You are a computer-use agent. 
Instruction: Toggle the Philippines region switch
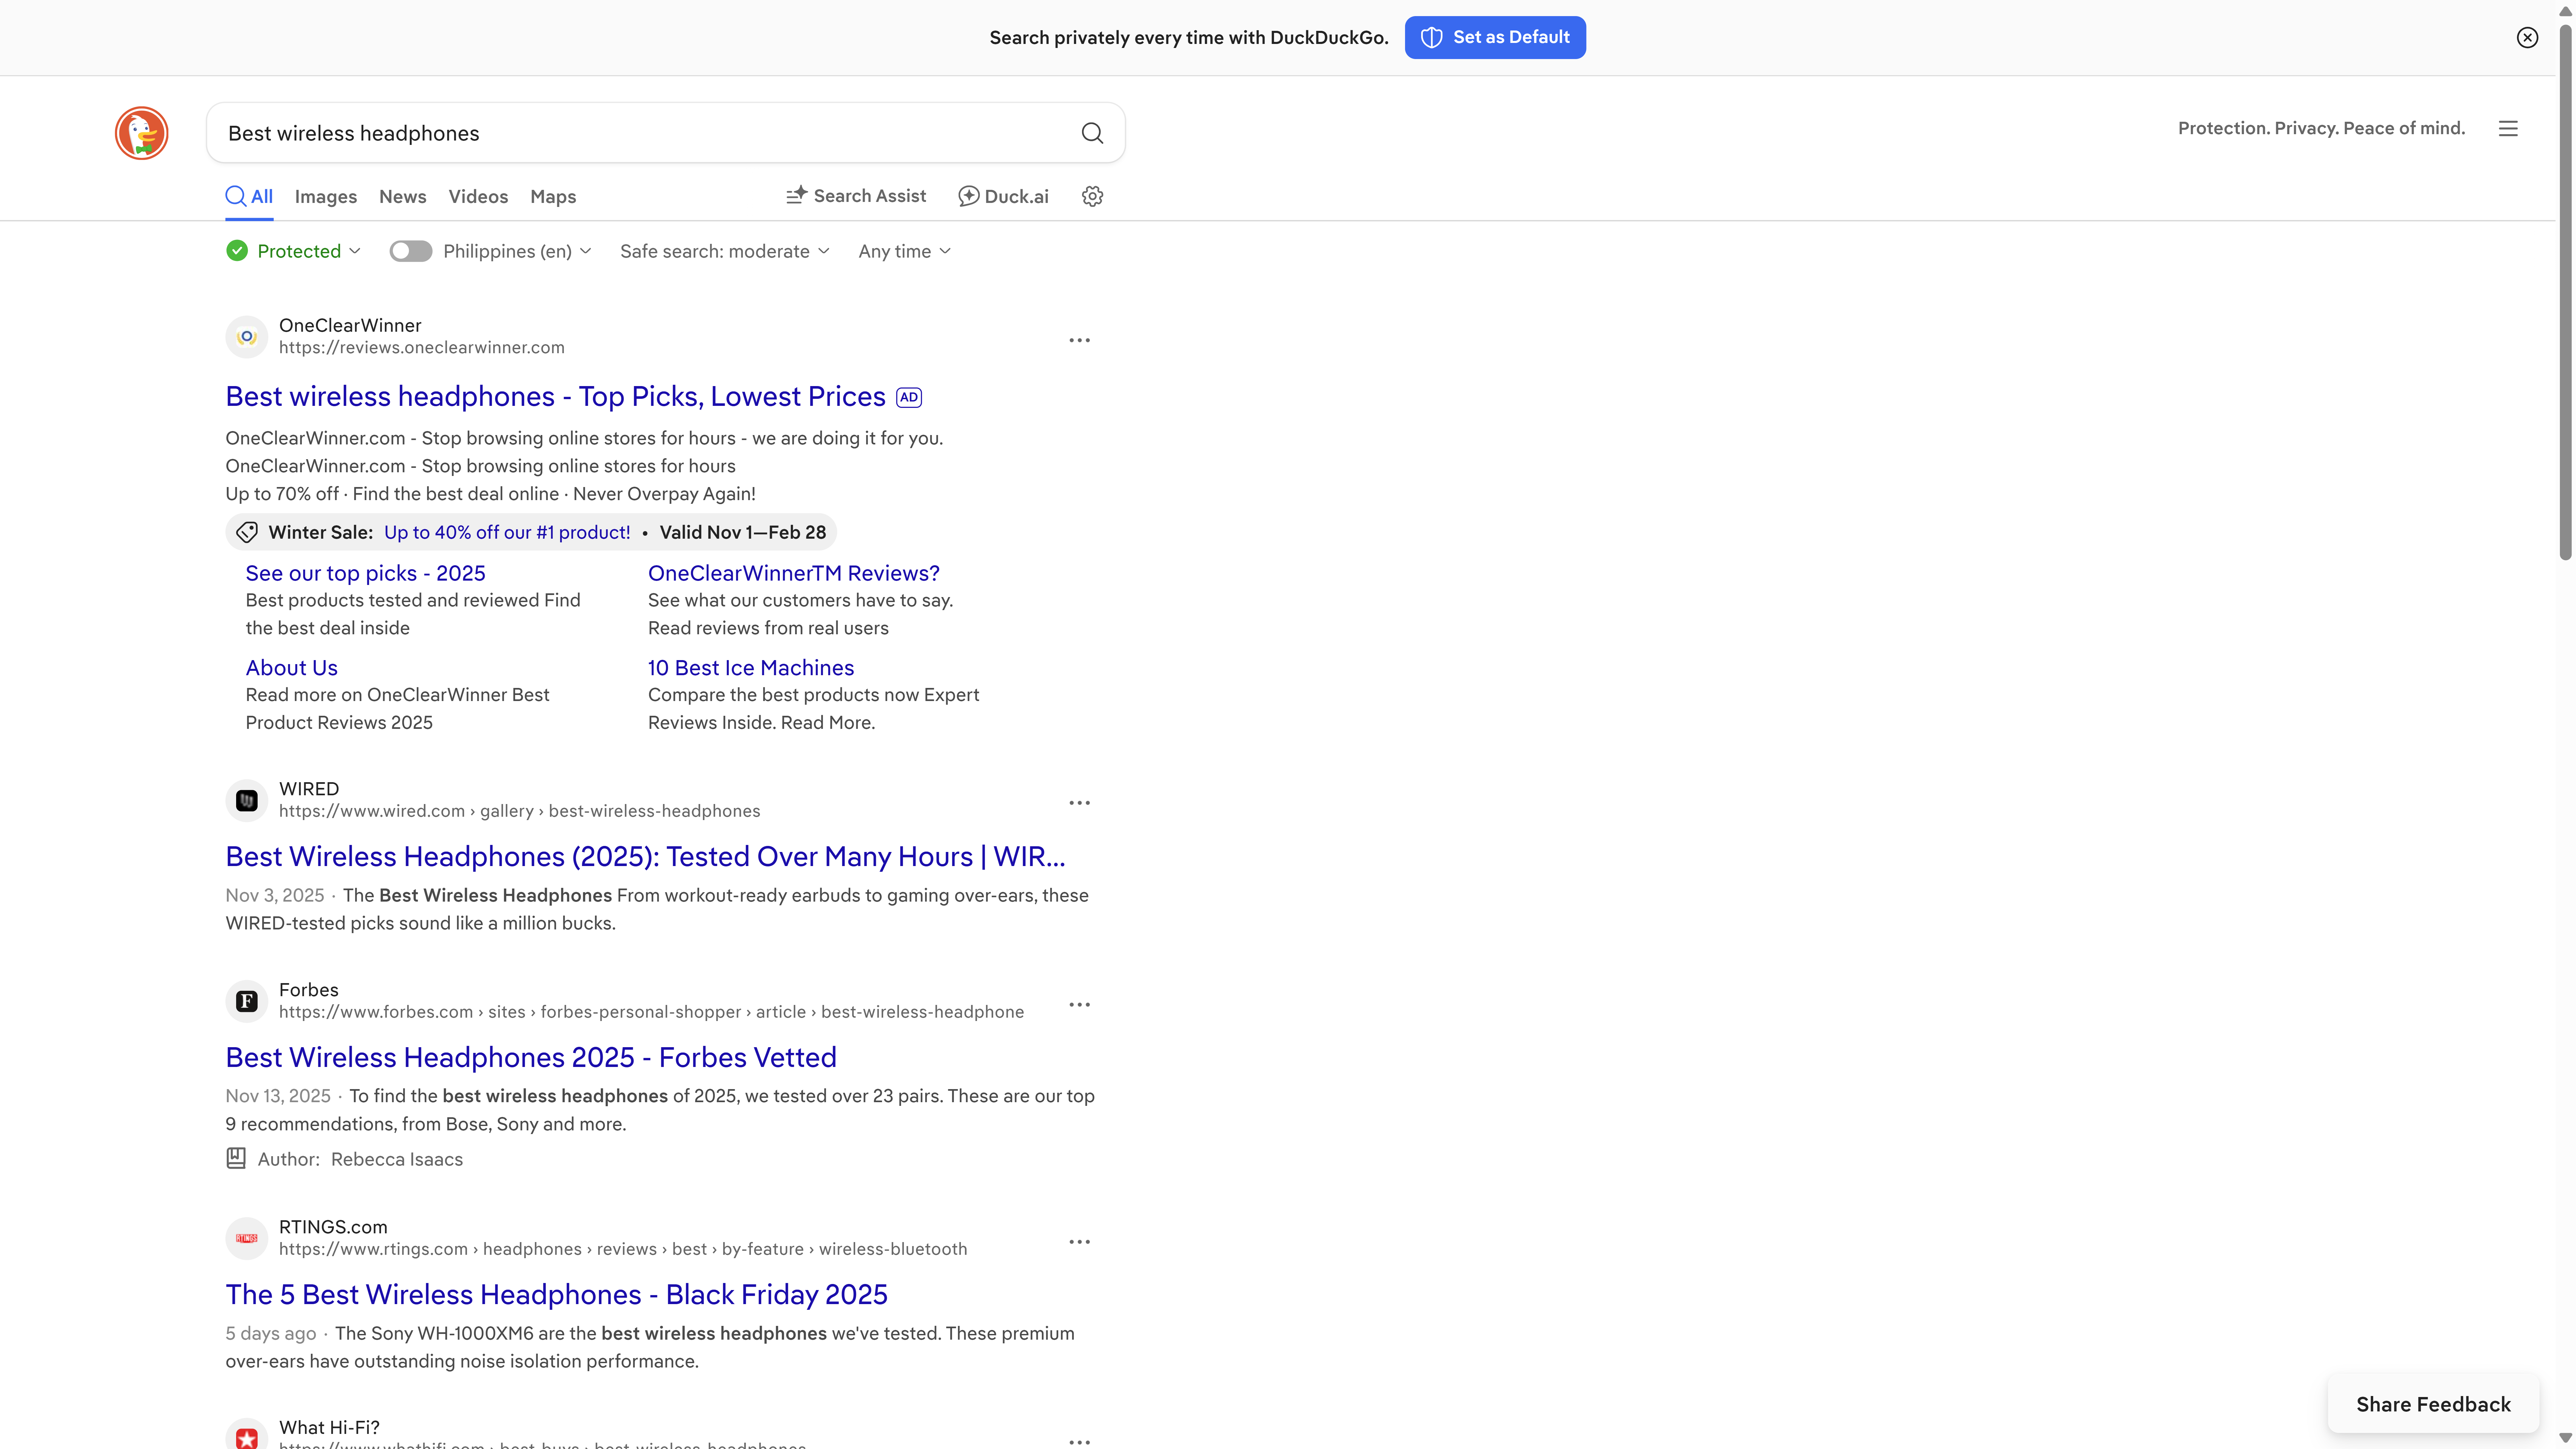click(410, 251)
